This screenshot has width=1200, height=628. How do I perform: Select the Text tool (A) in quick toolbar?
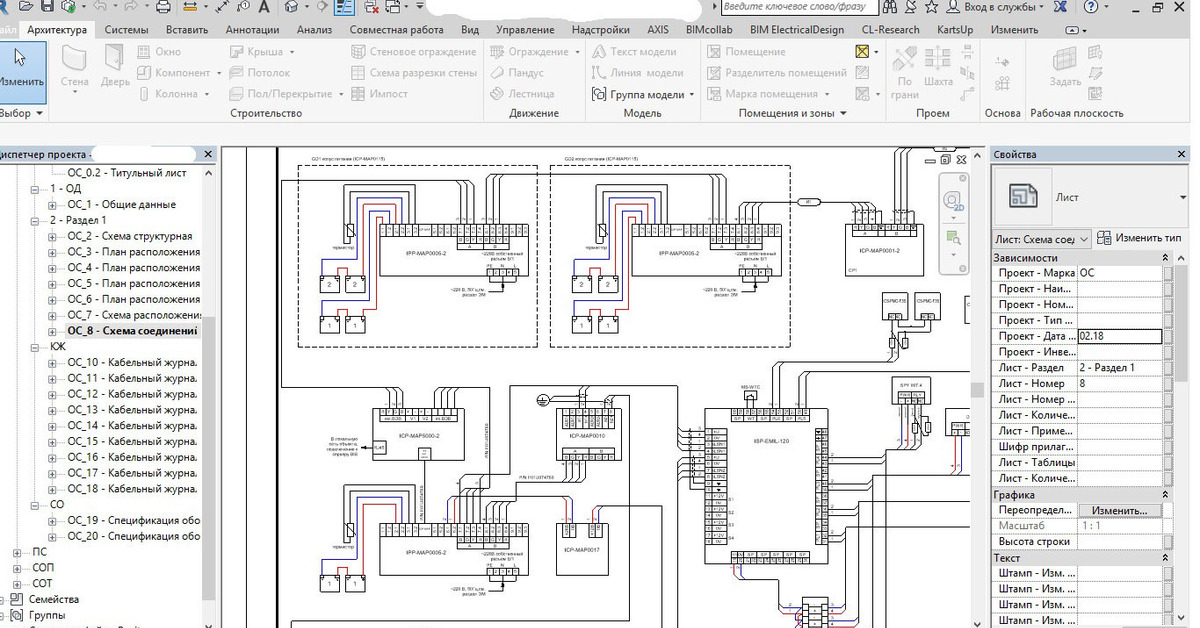(263, 8)
